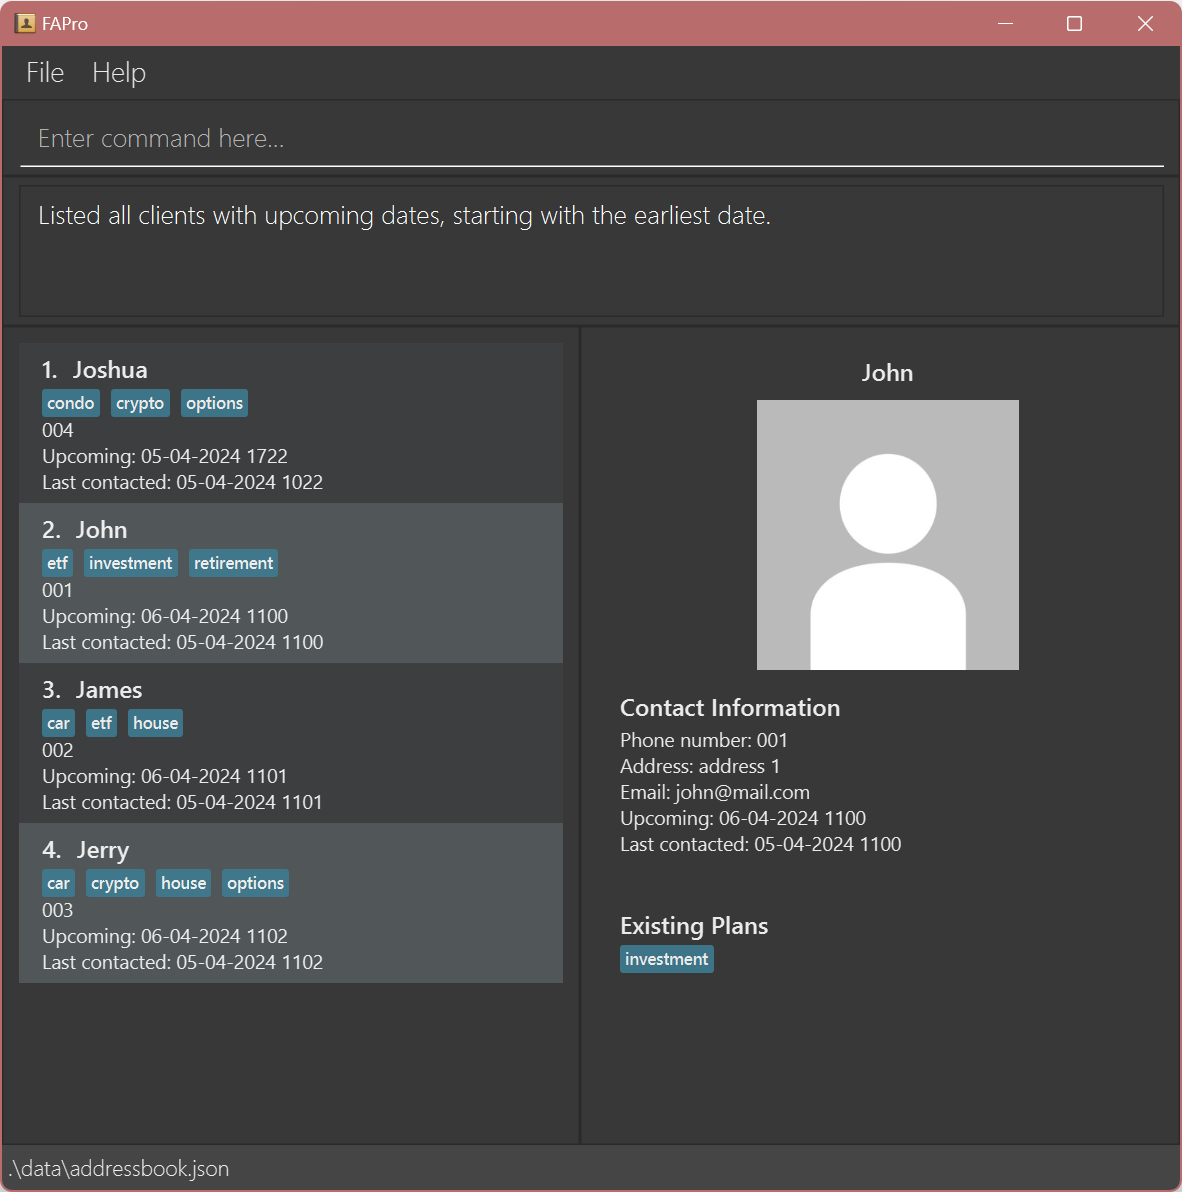1182x1192 pixels.
Task: Click John's profile picture placeholder
Action: 888,535
